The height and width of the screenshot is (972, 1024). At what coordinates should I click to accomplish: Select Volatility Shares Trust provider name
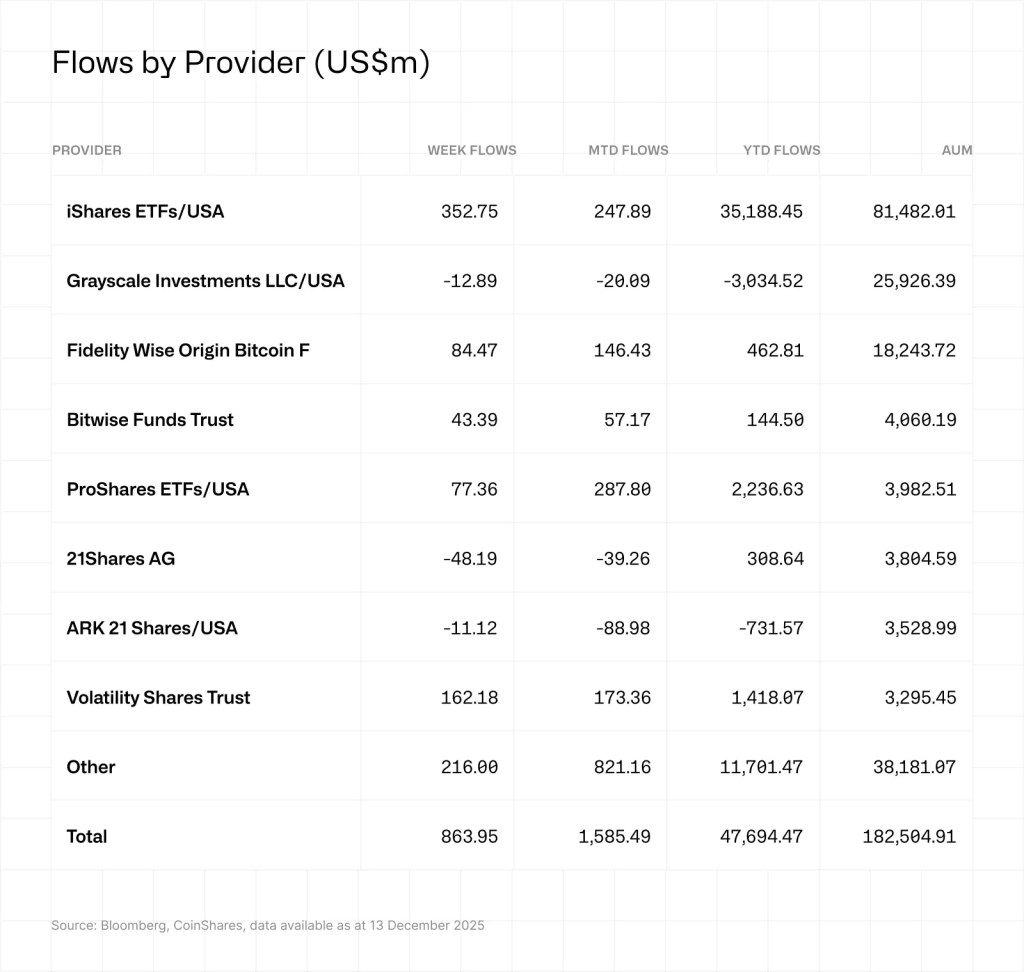pyautogui.click(x=158, y=697)
